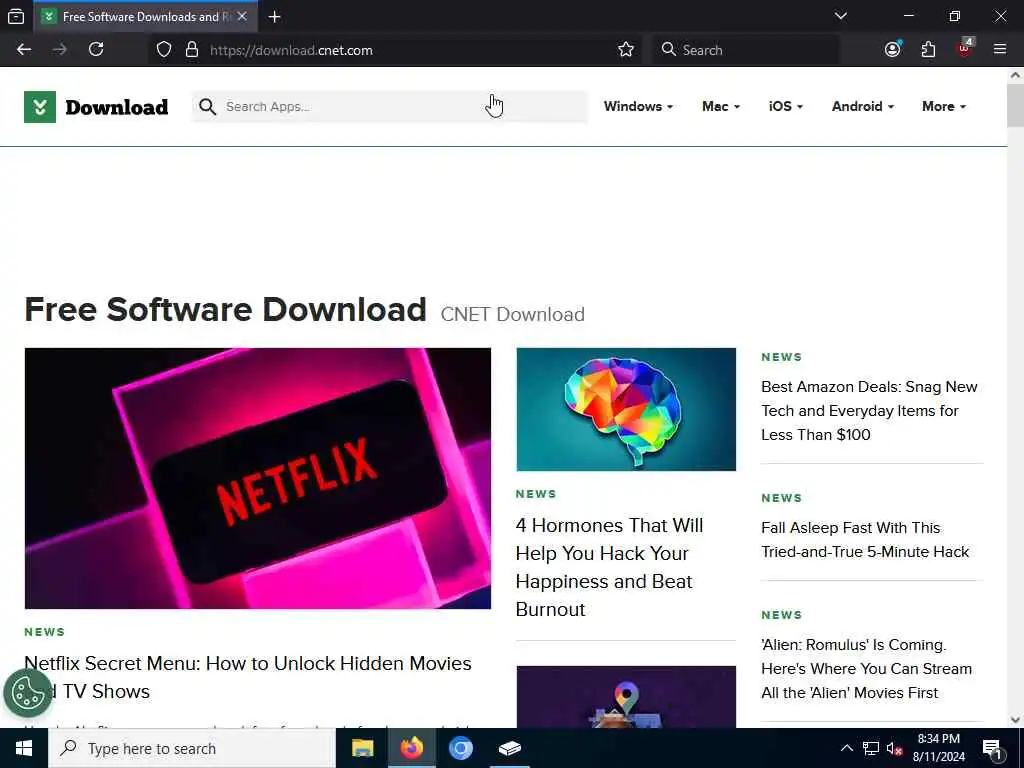Open the colorful brain article thumbnail
1024x768 pixels.
pos(626,409)
